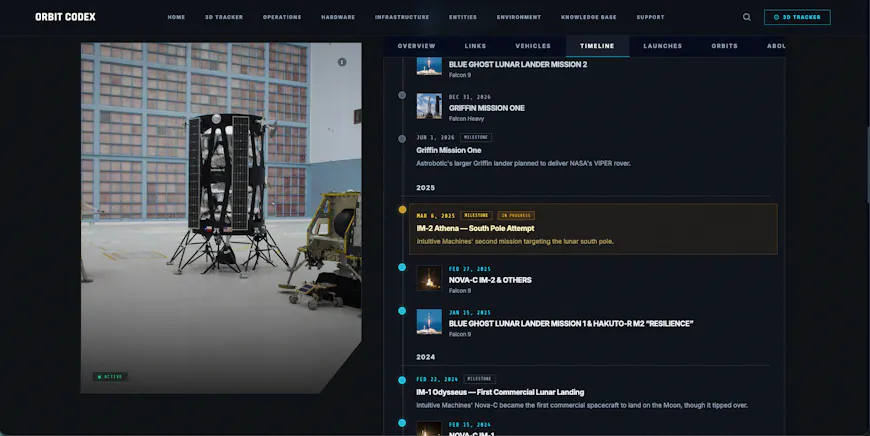Open the Infrastructure menu
Image resolution: width=870 pixels, height=436 pixels.
pos(402,17)
